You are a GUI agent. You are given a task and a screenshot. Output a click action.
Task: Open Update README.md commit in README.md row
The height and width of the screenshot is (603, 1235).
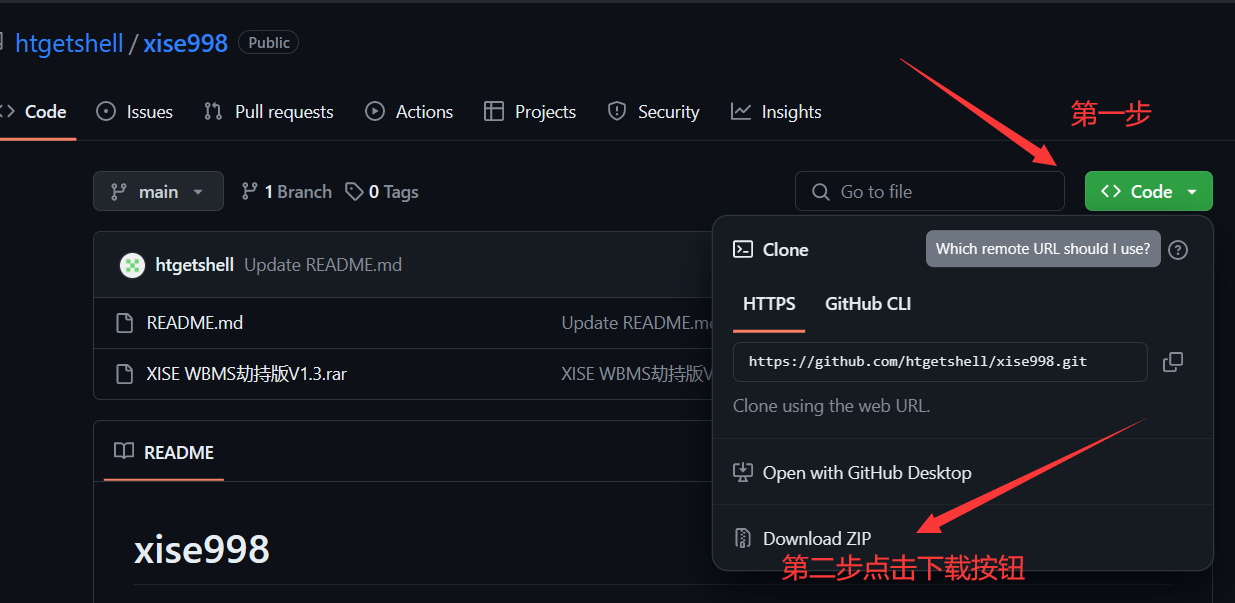637,323
